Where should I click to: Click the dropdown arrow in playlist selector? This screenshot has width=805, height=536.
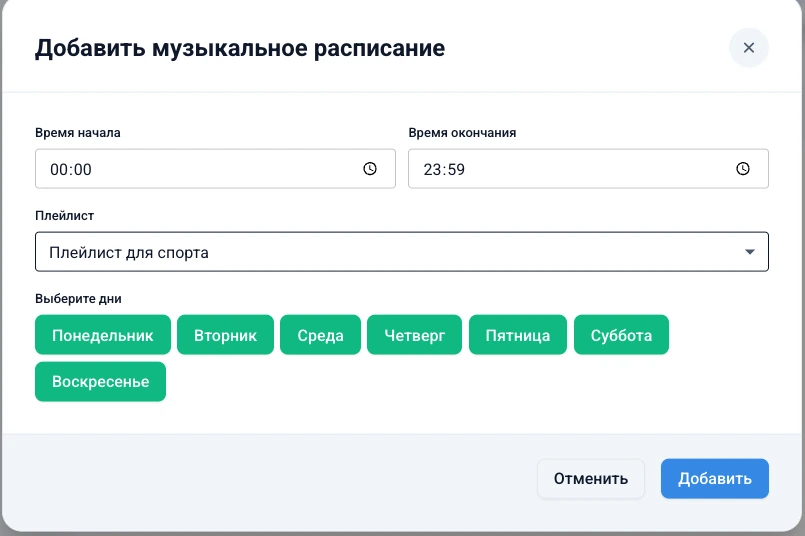(x=750, y=252)
